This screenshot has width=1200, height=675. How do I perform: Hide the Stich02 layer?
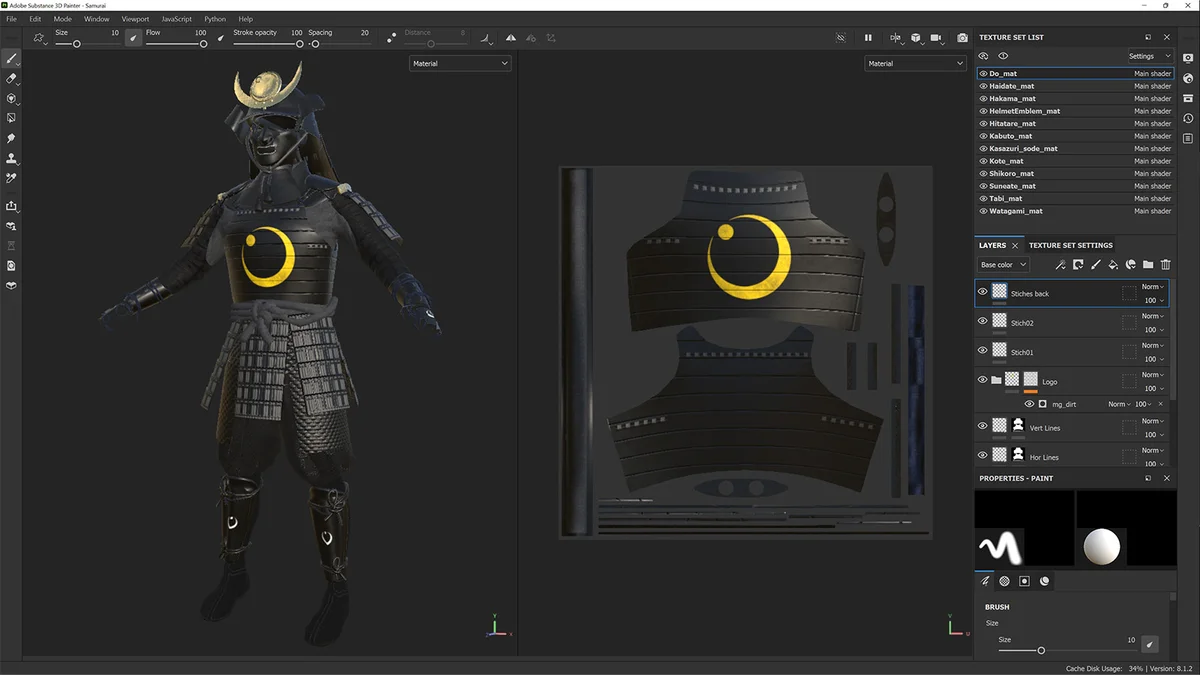click(x=982, y=322)
